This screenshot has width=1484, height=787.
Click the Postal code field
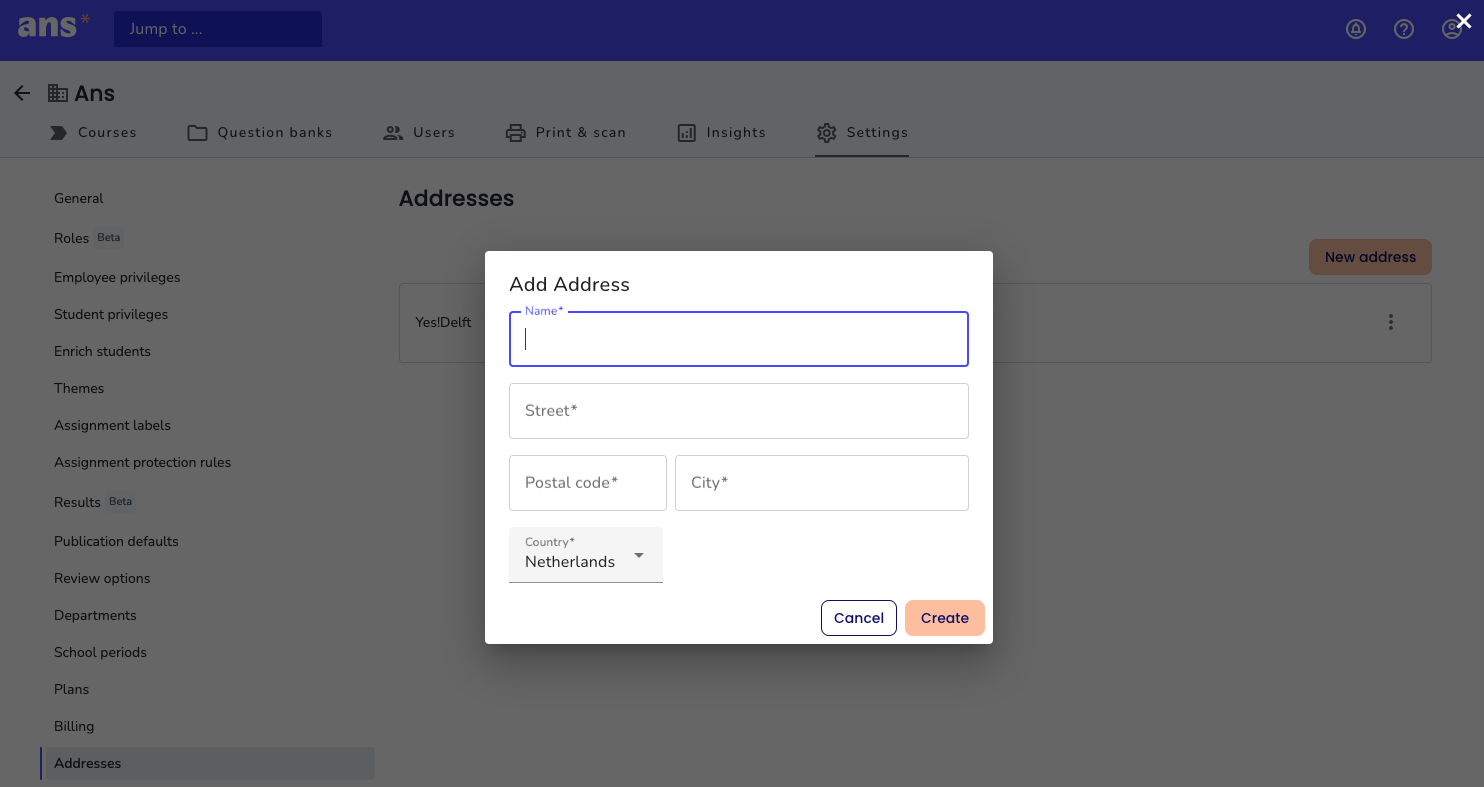(x=588, y=483)
